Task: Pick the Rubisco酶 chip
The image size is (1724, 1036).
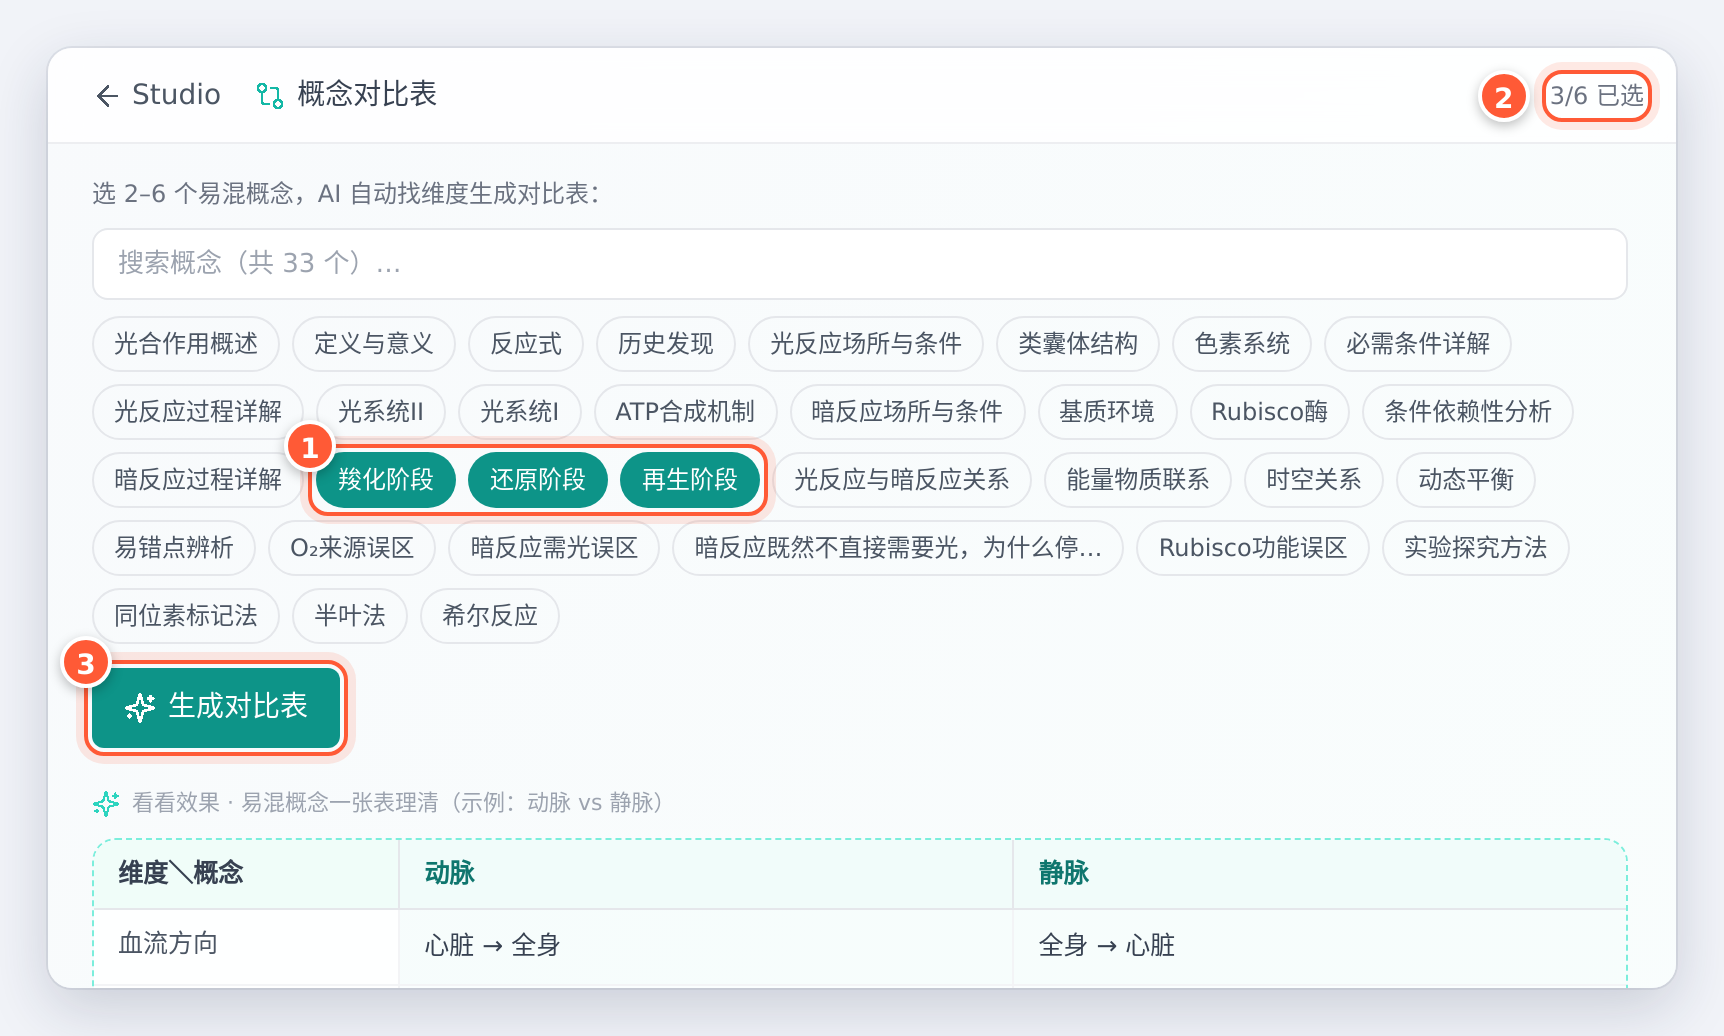Action: pyautogui.click(x=1270, y=412)
